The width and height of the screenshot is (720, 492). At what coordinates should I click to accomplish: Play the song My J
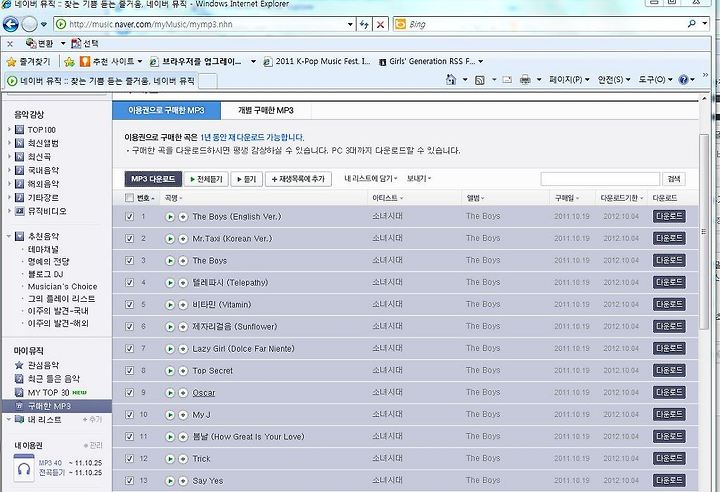tap(170, 415)
